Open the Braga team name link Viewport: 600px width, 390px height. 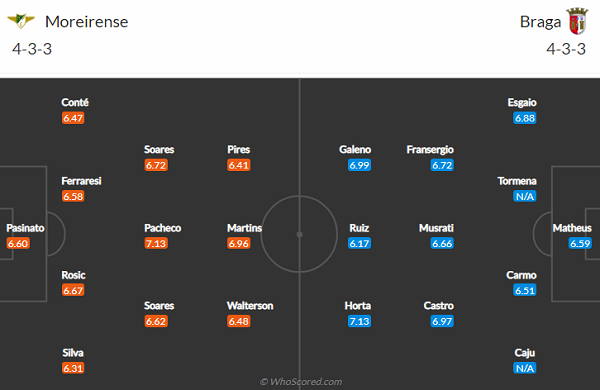coord(540,22)
